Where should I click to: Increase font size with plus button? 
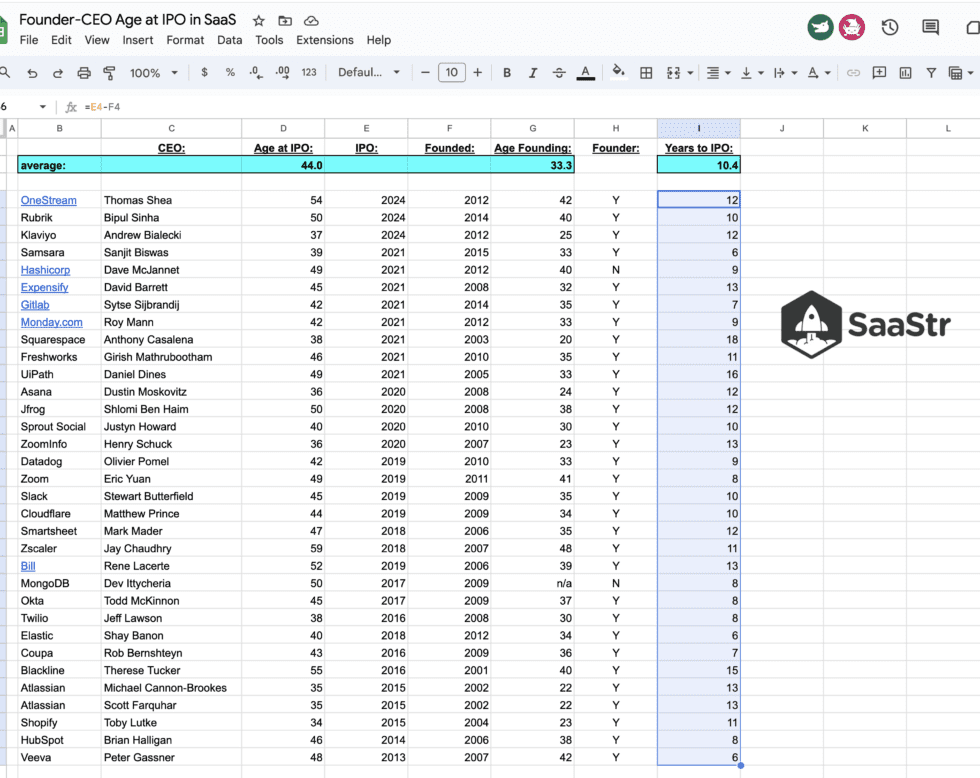coord(478,72)
